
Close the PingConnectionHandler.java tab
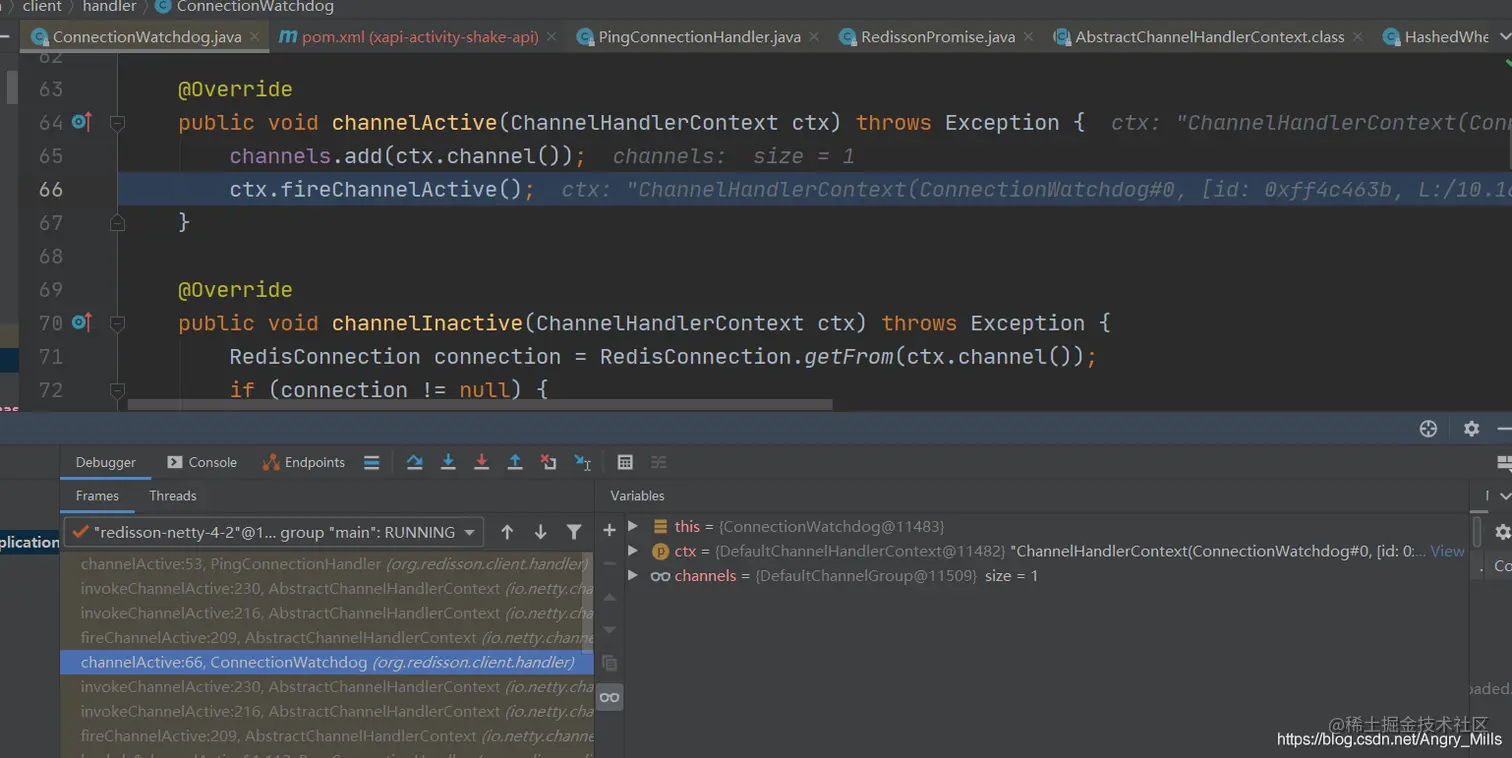[x=814, y=36]
